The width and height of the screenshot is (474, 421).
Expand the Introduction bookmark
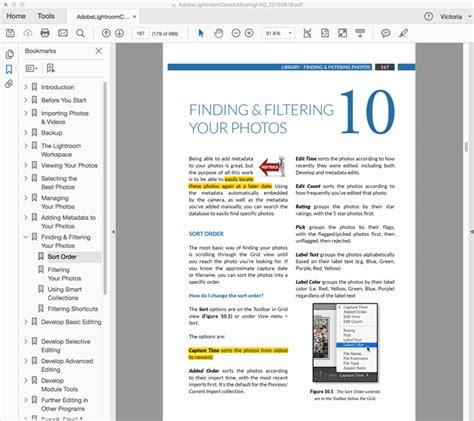[26, 87]
